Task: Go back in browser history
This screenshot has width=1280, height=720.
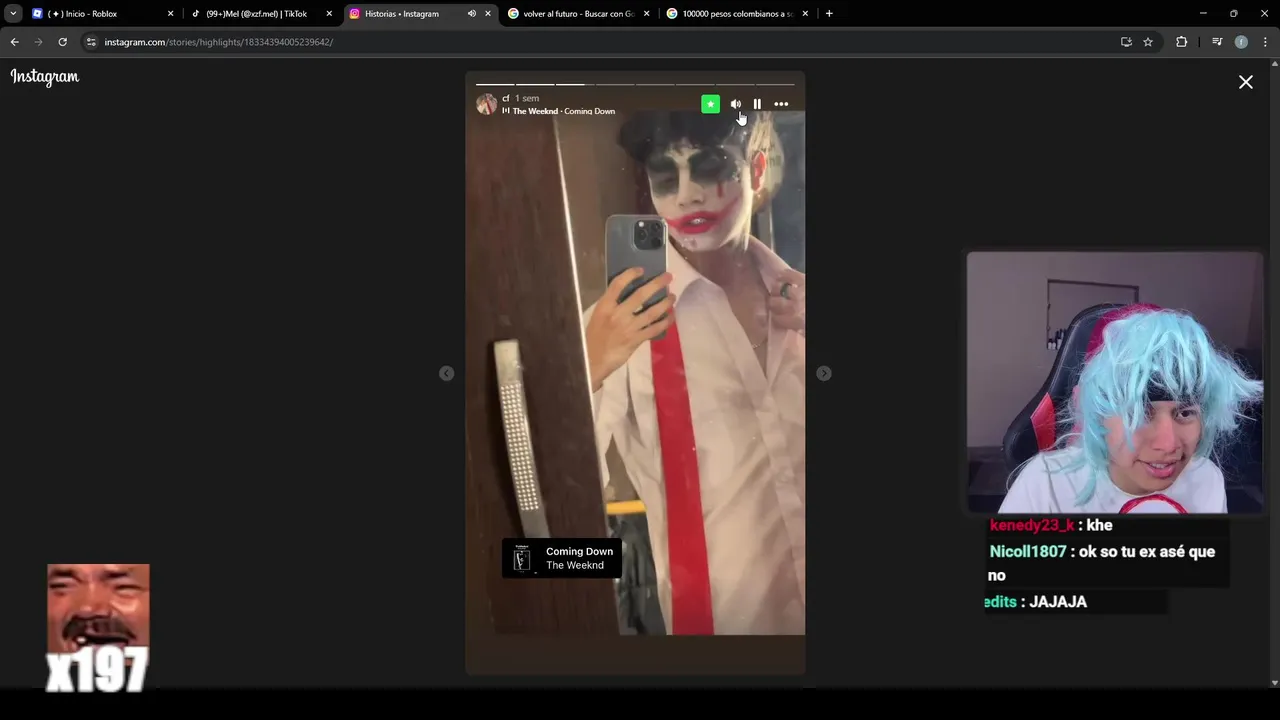Action: coord(14,42)
